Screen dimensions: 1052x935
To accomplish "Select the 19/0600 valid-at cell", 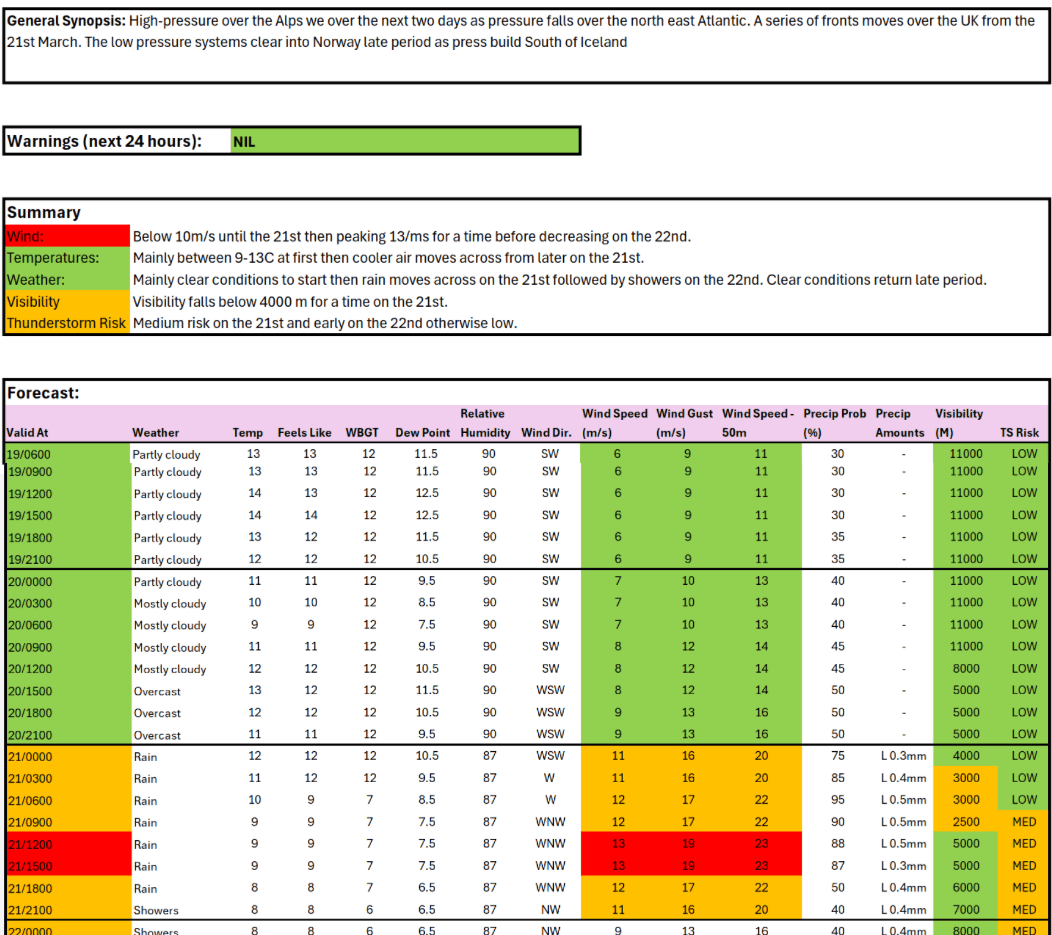I will point(68,454).
